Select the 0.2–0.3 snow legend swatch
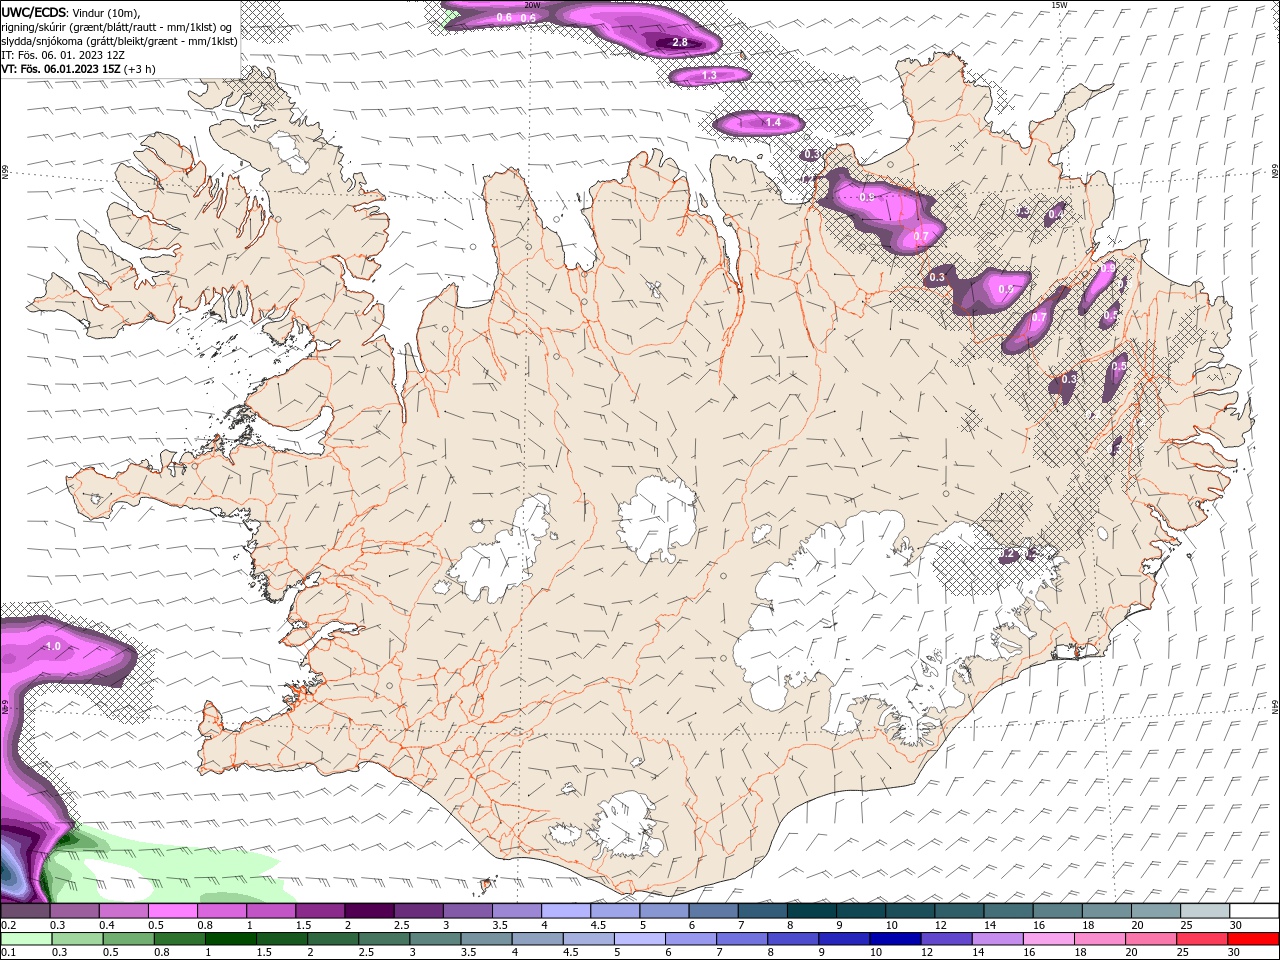1280x960 pixels. (x=24, y=911)
